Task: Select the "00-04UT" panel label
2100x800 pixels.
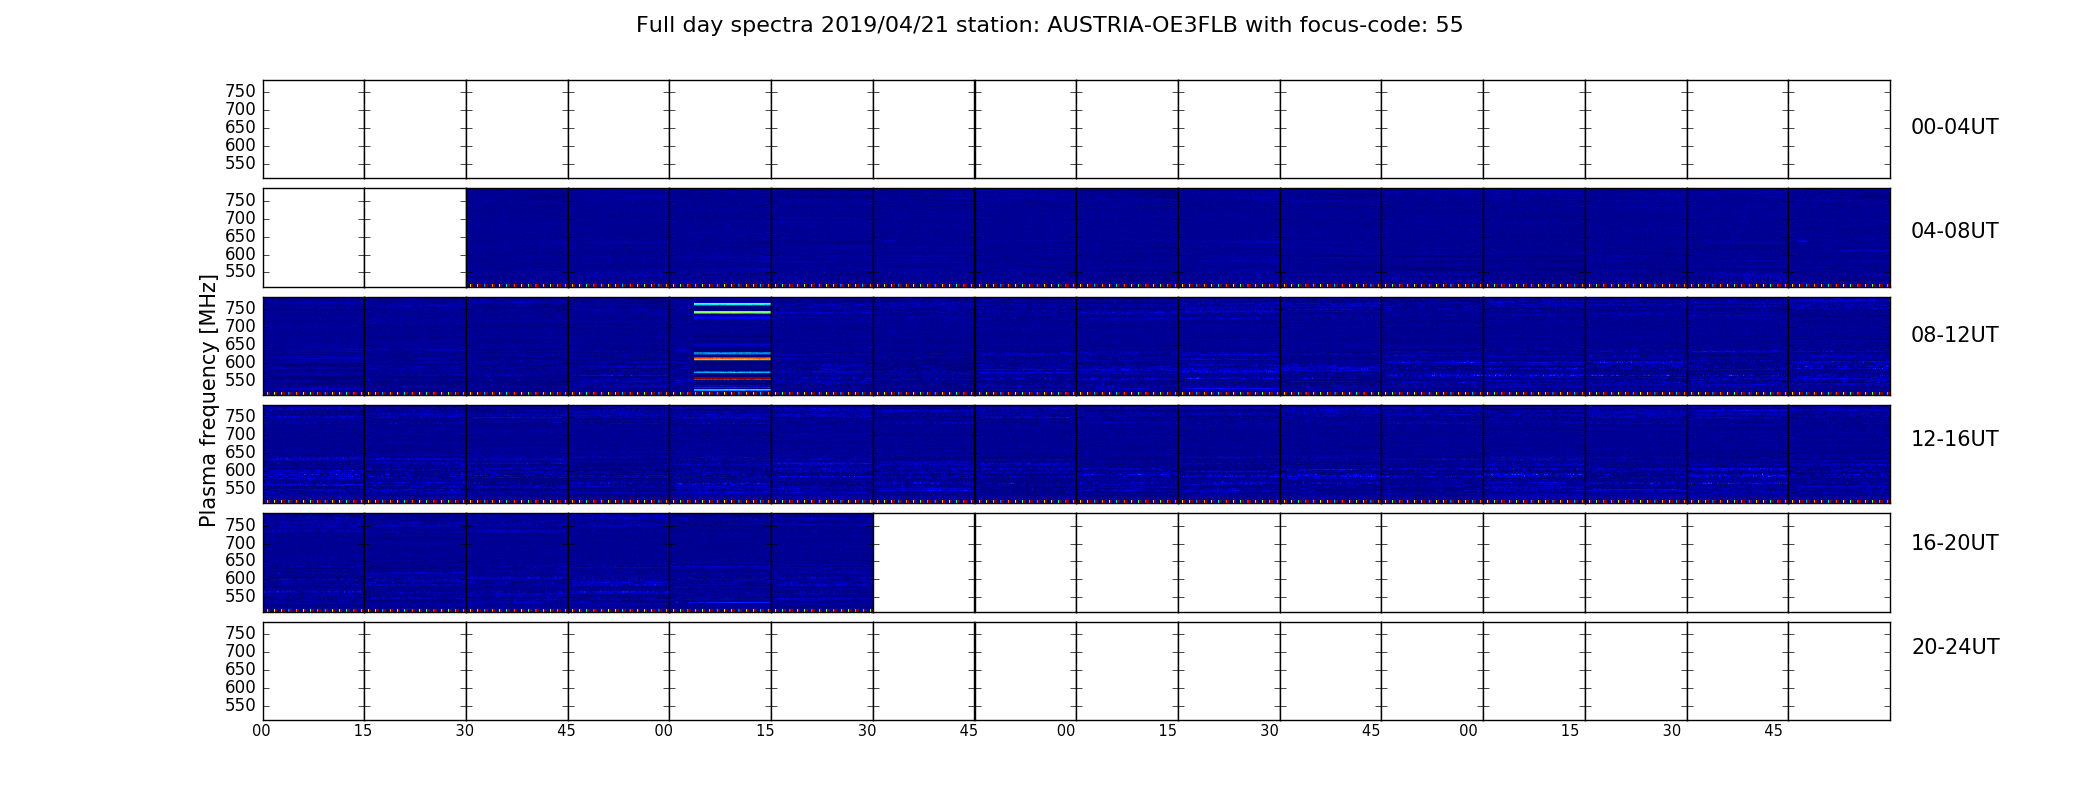Action: point(1955,127)
